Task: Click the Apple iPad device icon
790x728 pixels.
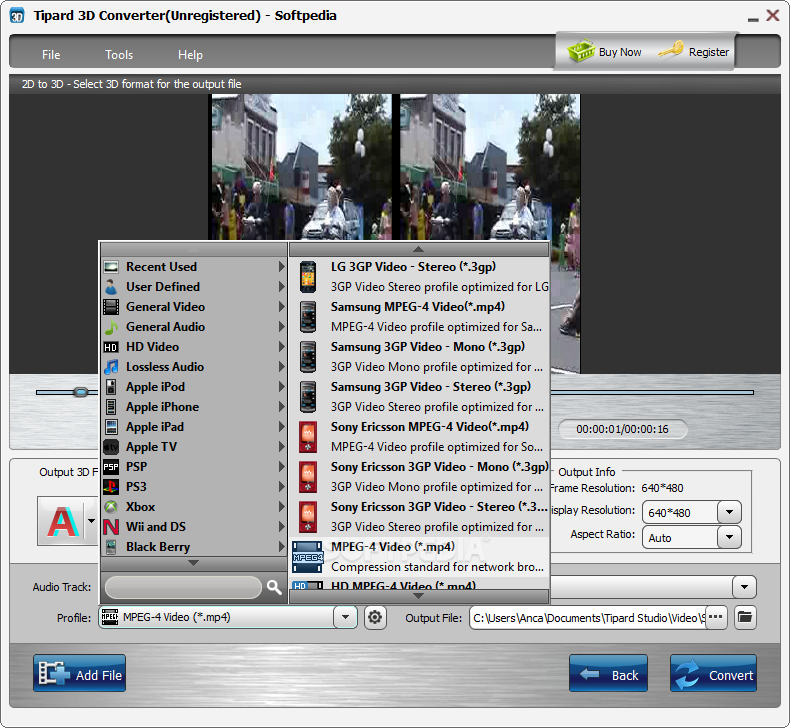Action: 111,427
